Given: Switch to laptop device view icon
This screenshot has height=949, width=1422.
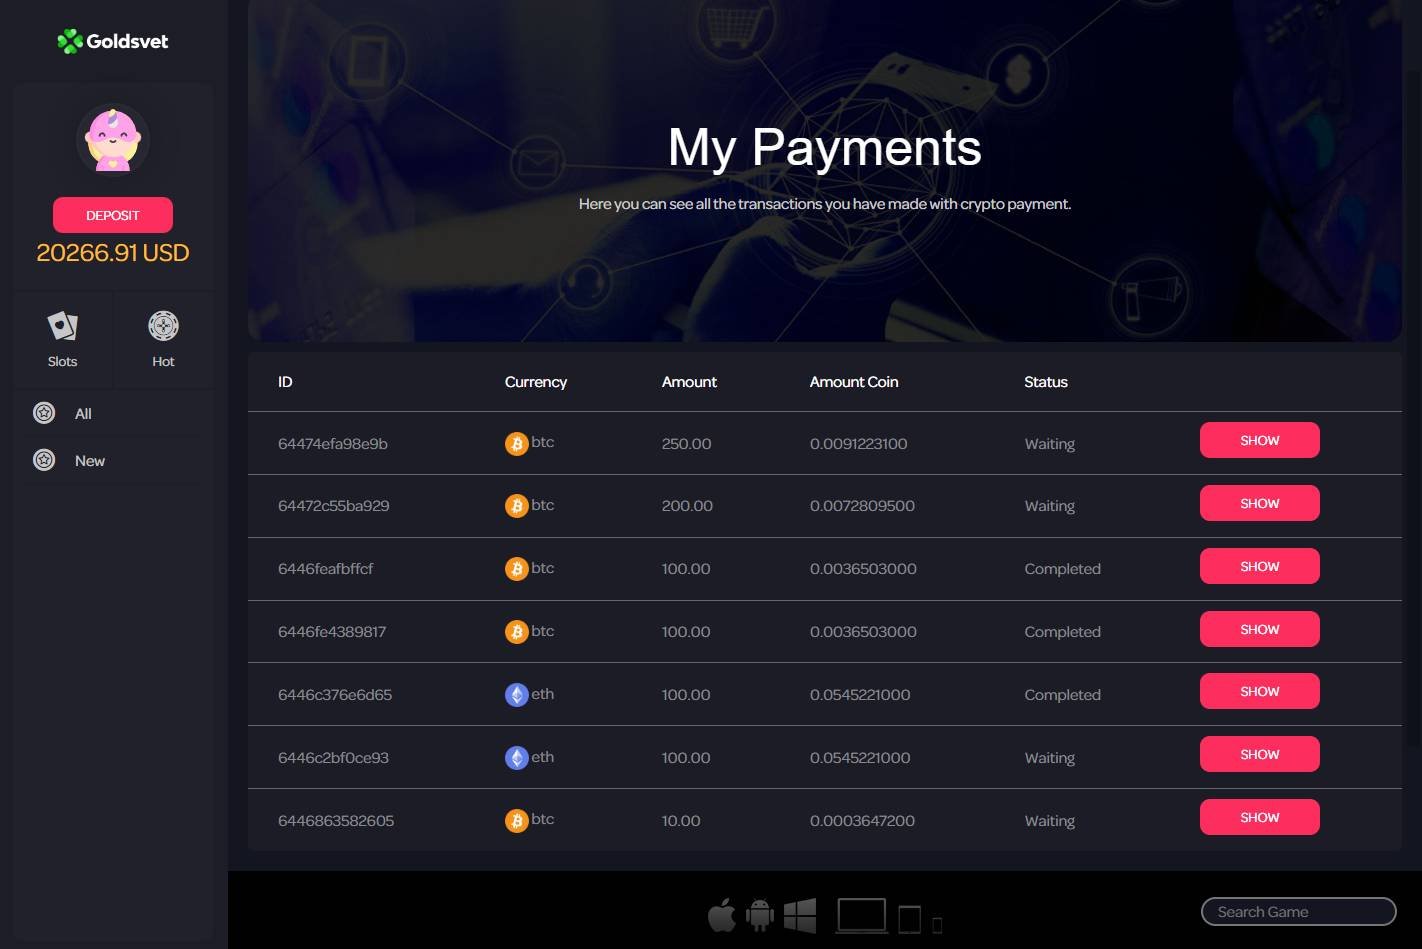Looking at the screenshot, I should (x=861, y=916).
